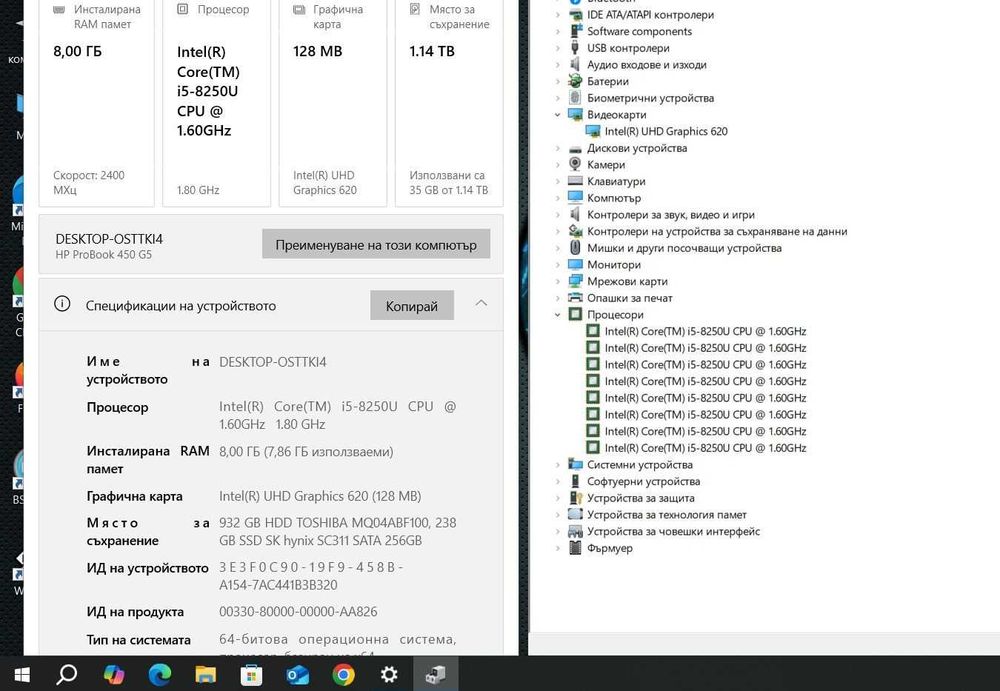Viewport: 1000px width, 691px height.
Task: Click the Батерии battery icon
Action: (575, 81)
